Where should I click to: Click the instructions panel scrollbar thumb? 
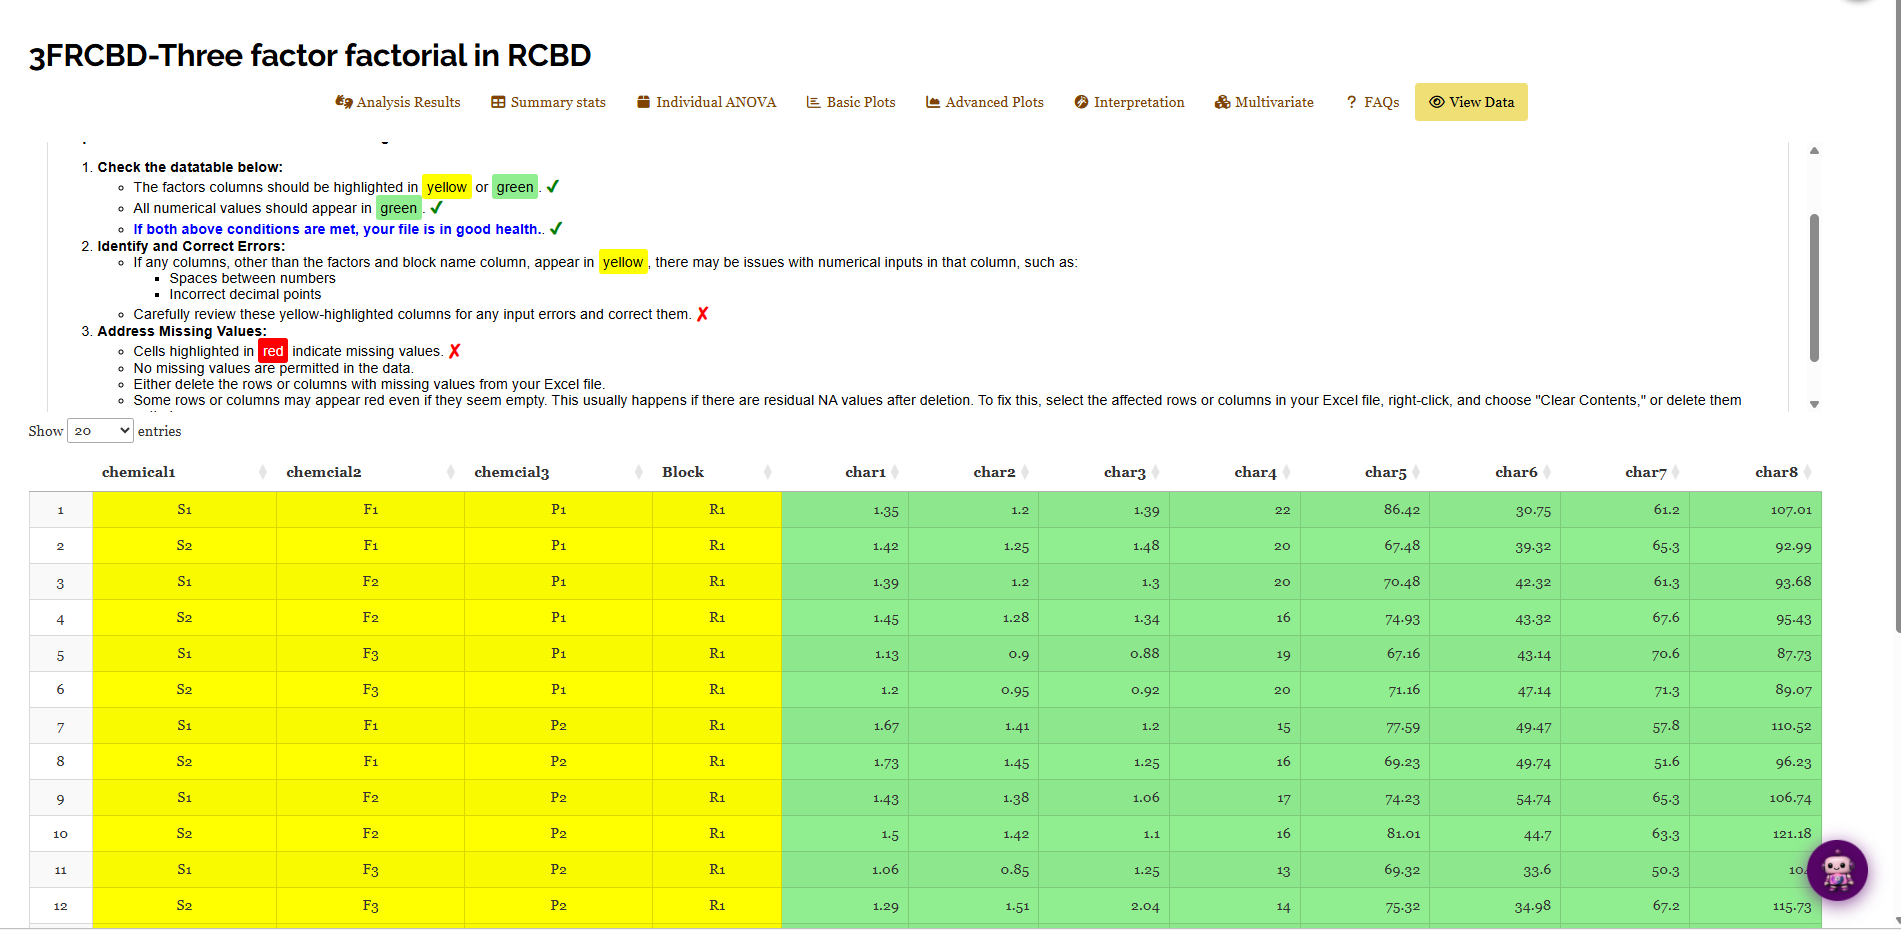(1814, 287)
